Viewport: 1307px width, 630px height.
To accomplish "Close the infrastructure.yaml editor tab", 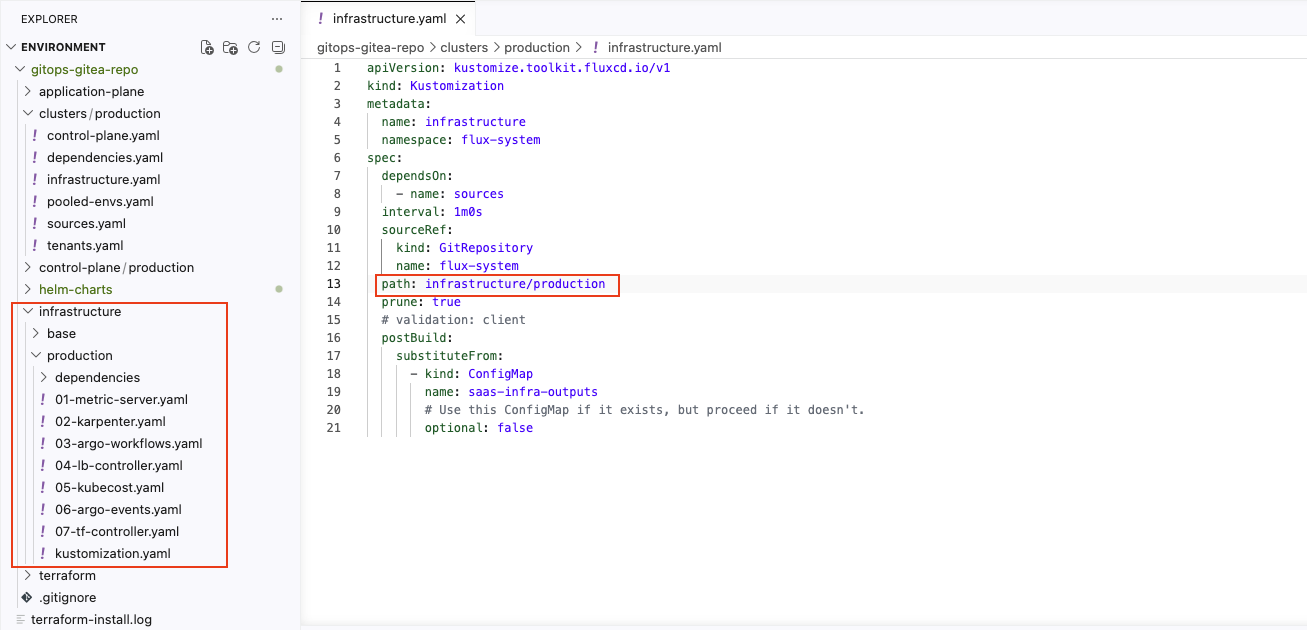I will pyautogui.click(x=460, y=19).
